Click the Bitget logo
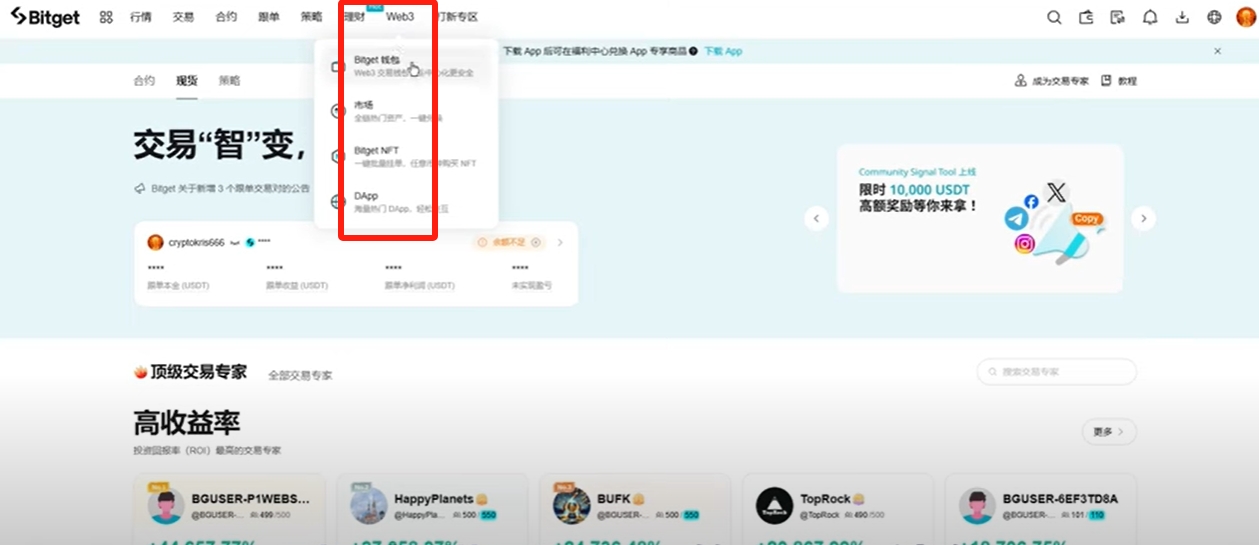1259x545 pixels. tap(45, 17)
